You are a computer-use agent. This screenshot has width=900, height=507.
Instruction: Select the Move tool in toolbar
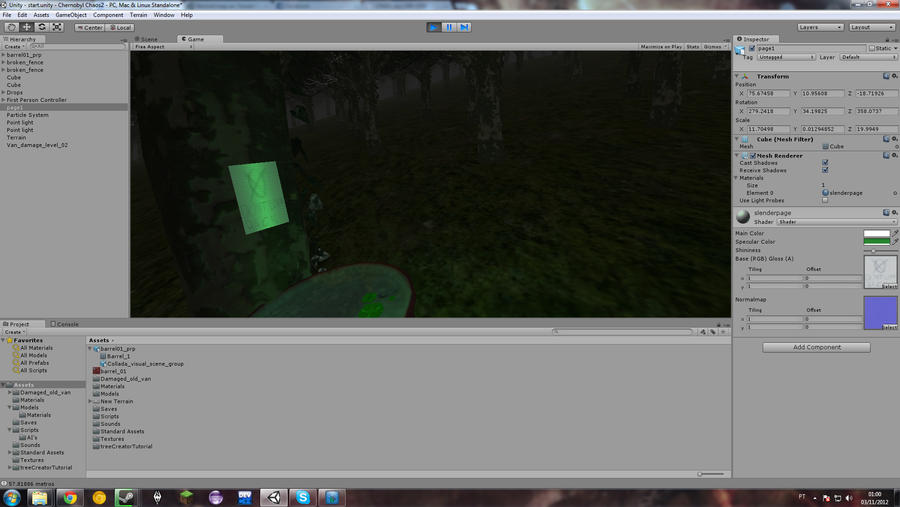[x=26, y=27]
